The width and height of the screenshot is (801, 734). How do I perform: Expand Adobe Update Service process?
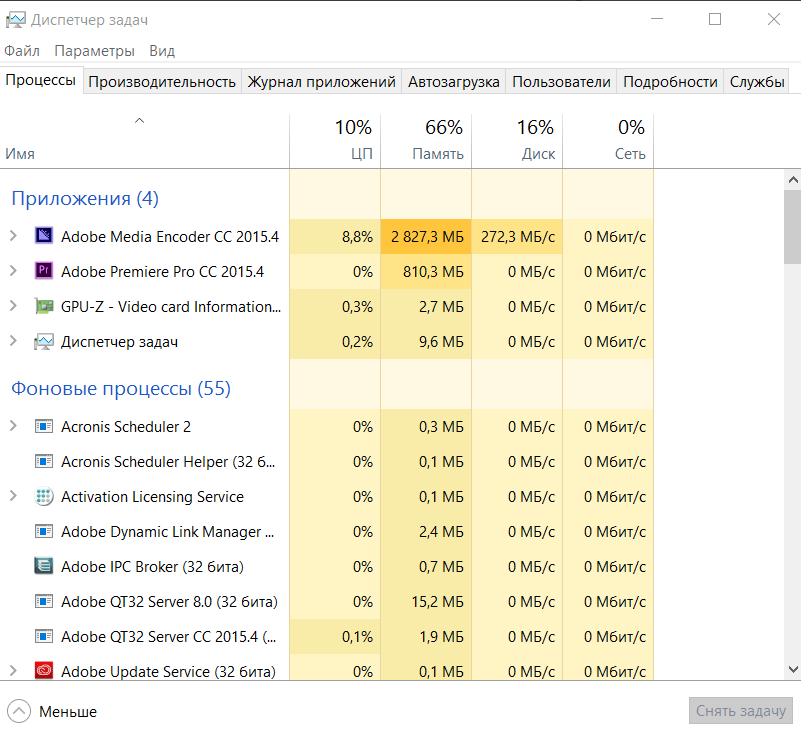13,671
